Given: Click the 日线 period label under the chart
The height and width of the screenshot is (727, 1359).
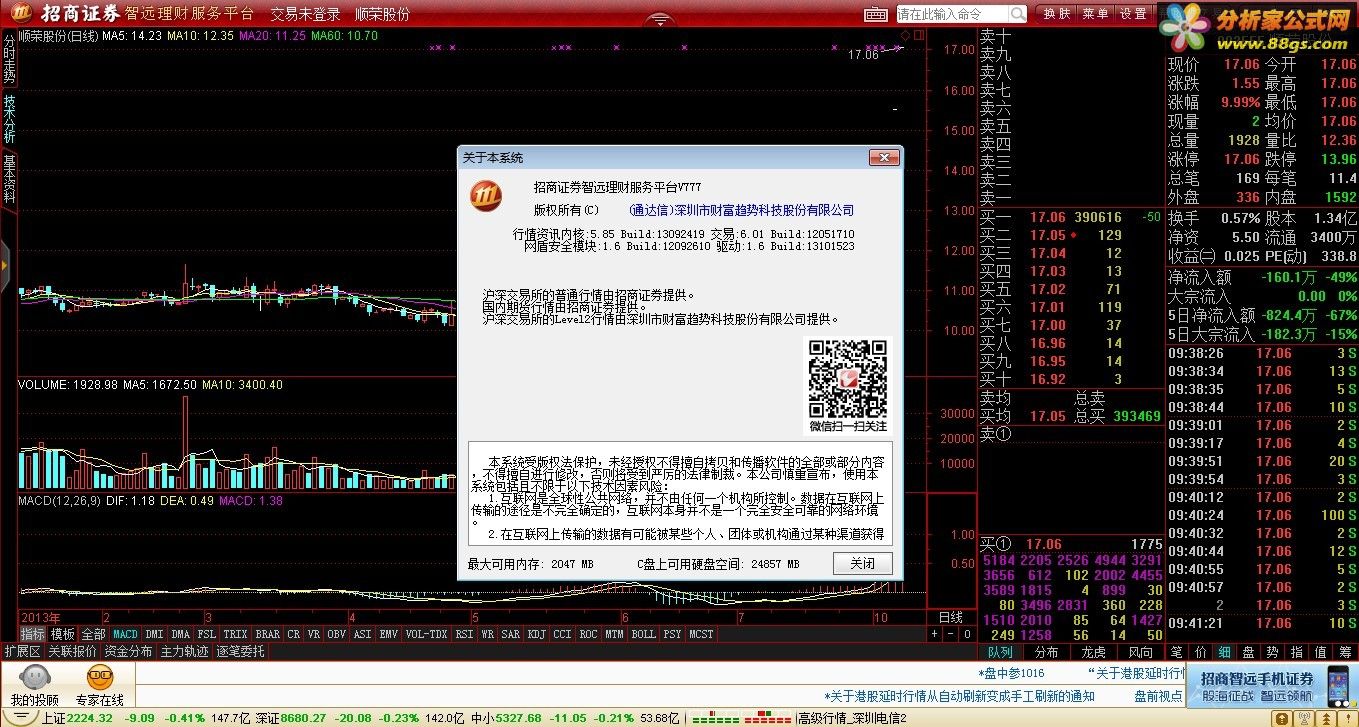Looking at the screenshot, I should (950, 617).
